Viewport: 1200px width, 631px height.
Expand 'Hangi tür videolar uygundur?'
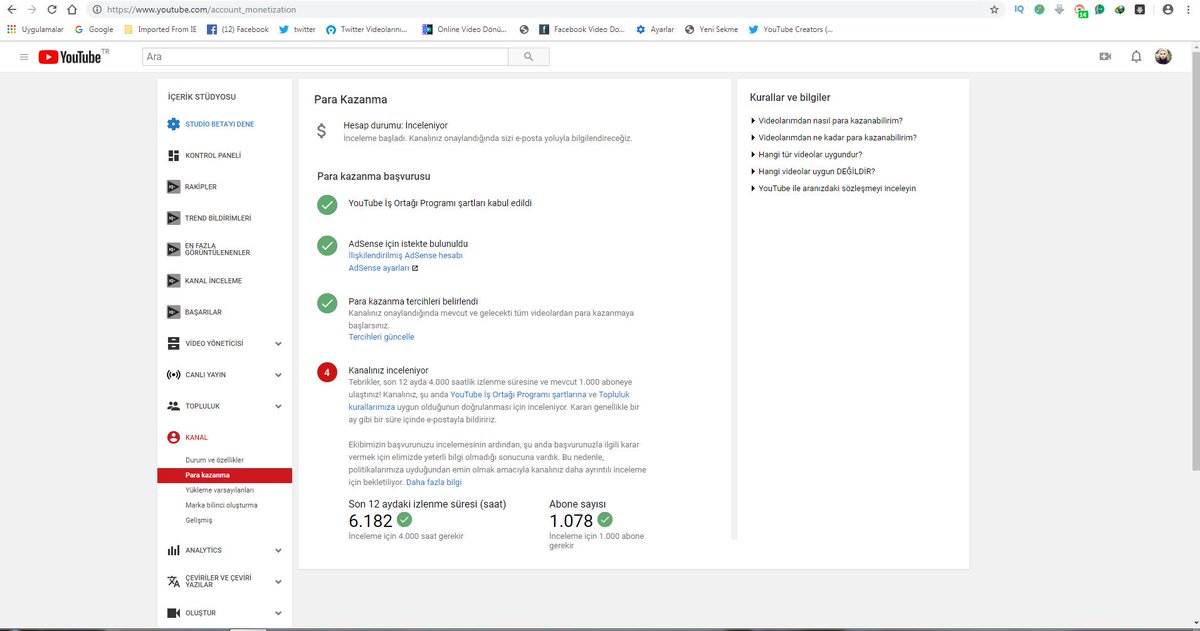(806, 154)
